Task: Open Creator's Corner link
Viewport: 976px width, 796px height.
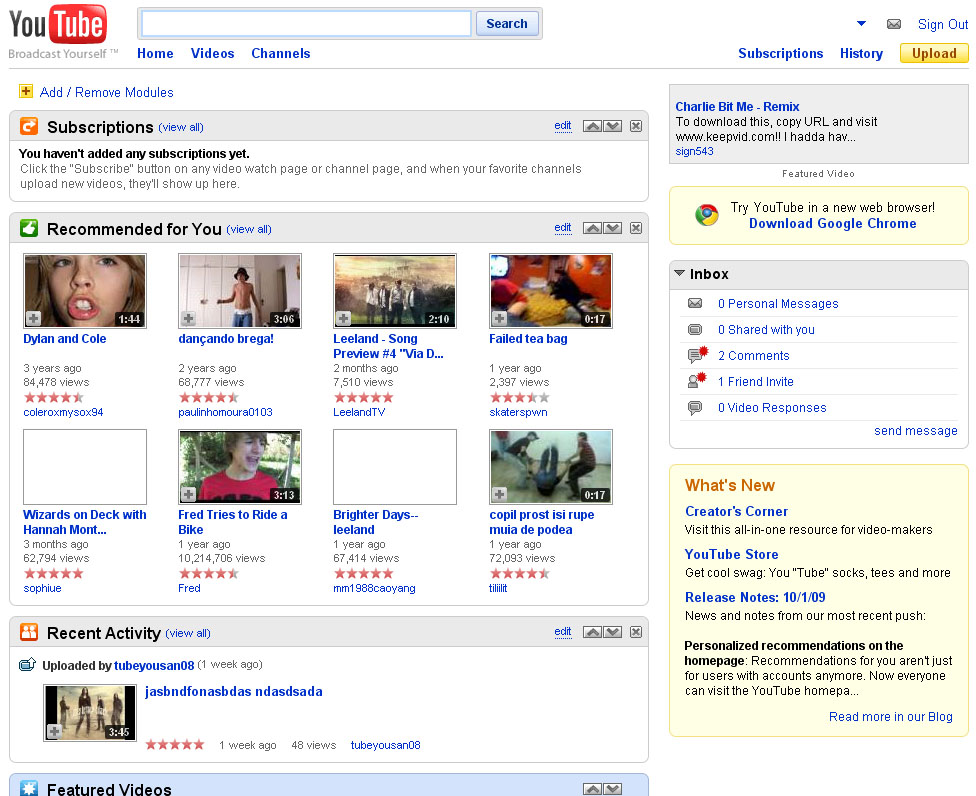Action: [x=736, y=511]
